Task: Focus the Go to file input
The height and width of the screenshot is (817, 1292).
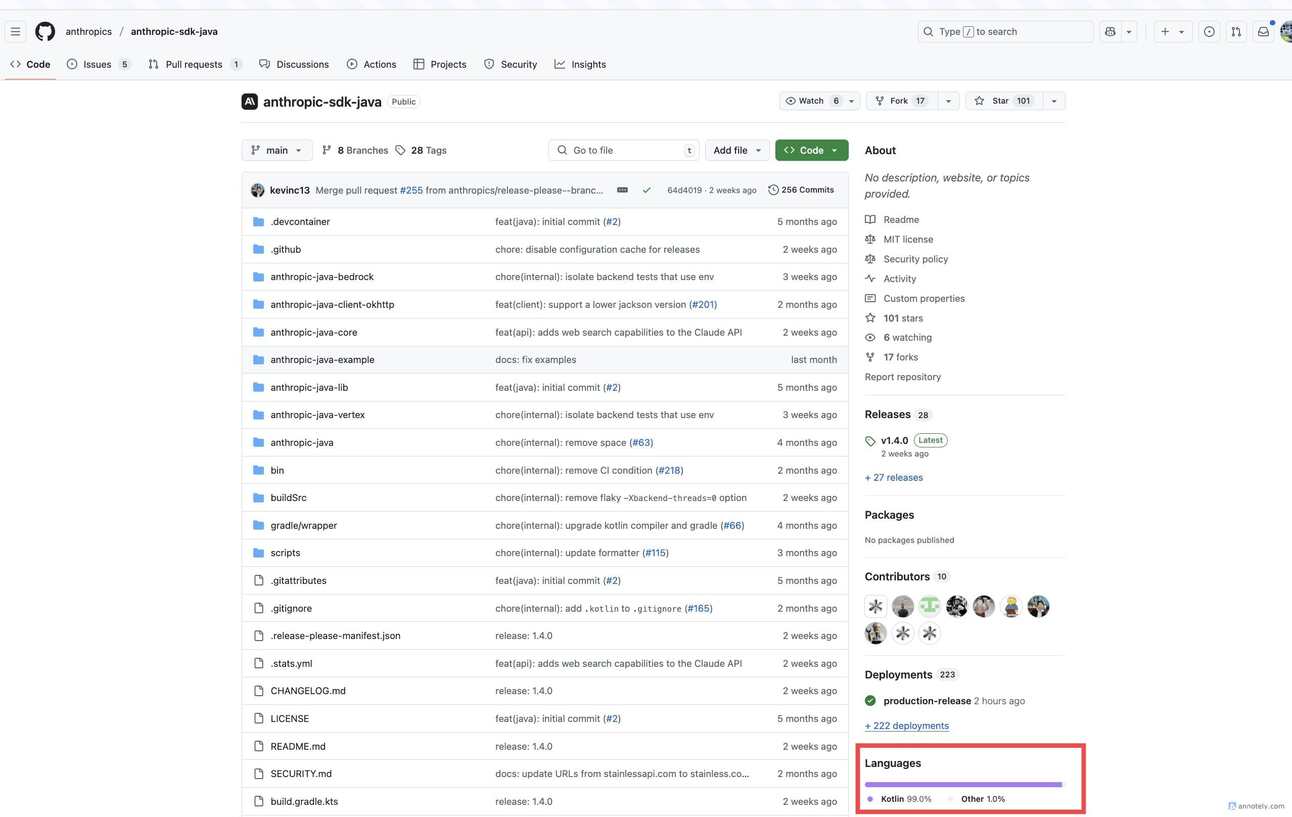Action: click(625, 150)
